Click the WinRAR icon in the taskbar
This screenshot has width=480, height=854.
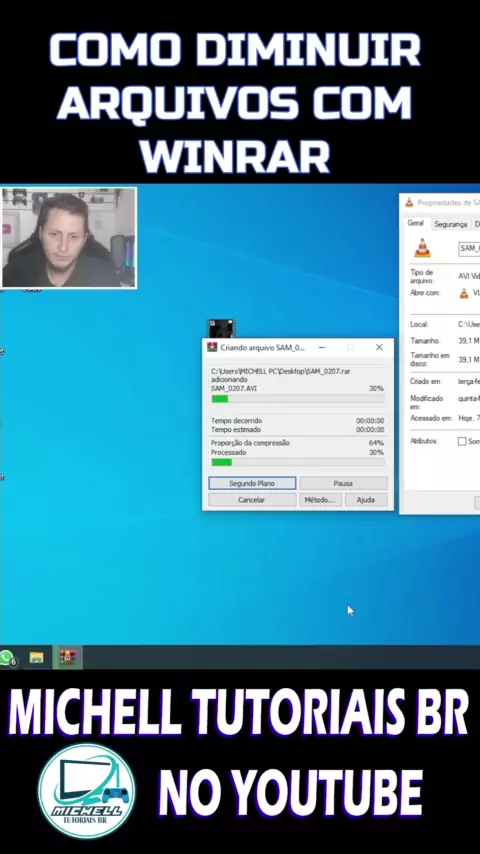pyautogui.click(x=68, y=657)
